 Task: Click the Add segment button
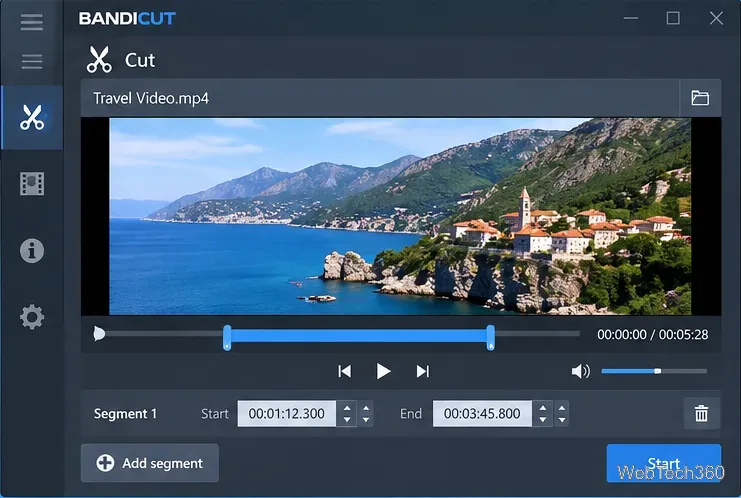point(150,463)
